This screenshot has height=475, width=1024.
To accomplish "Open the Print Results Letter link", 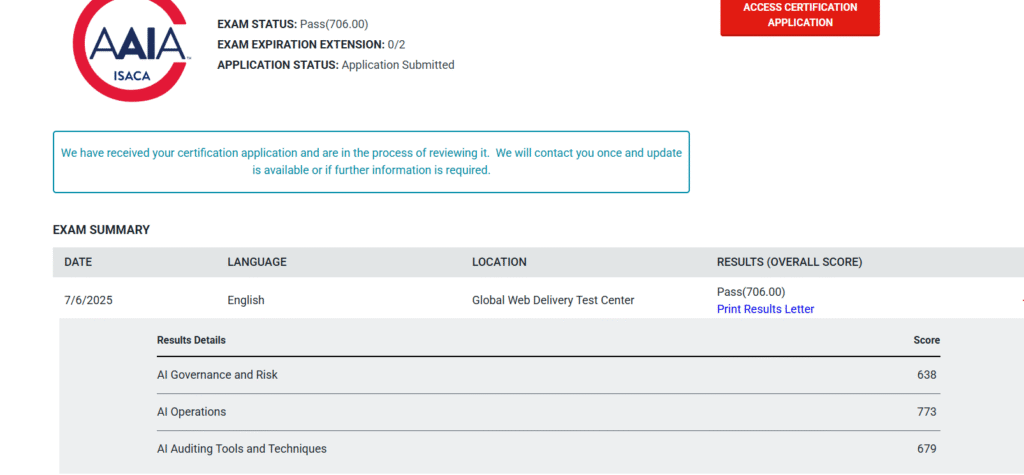I will tap(765, 309).
